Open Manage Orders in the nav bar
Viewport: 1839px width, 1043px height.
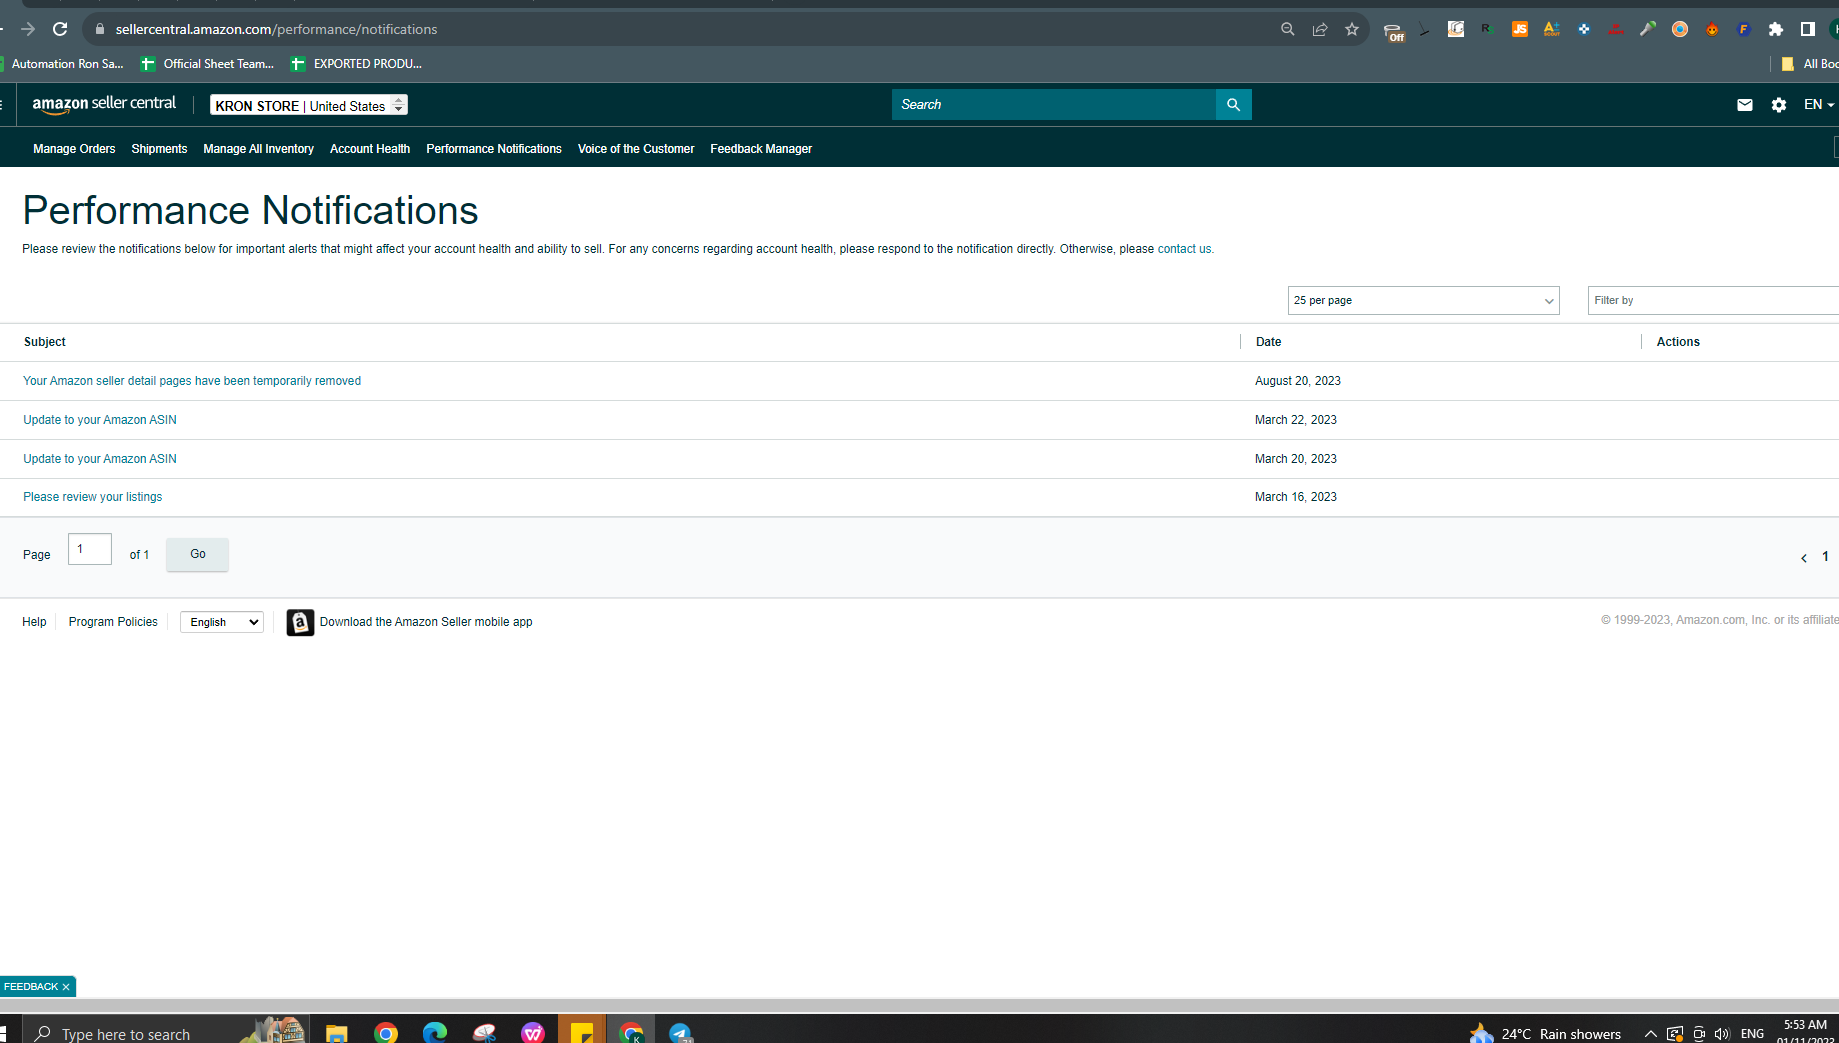coord(74,149)
